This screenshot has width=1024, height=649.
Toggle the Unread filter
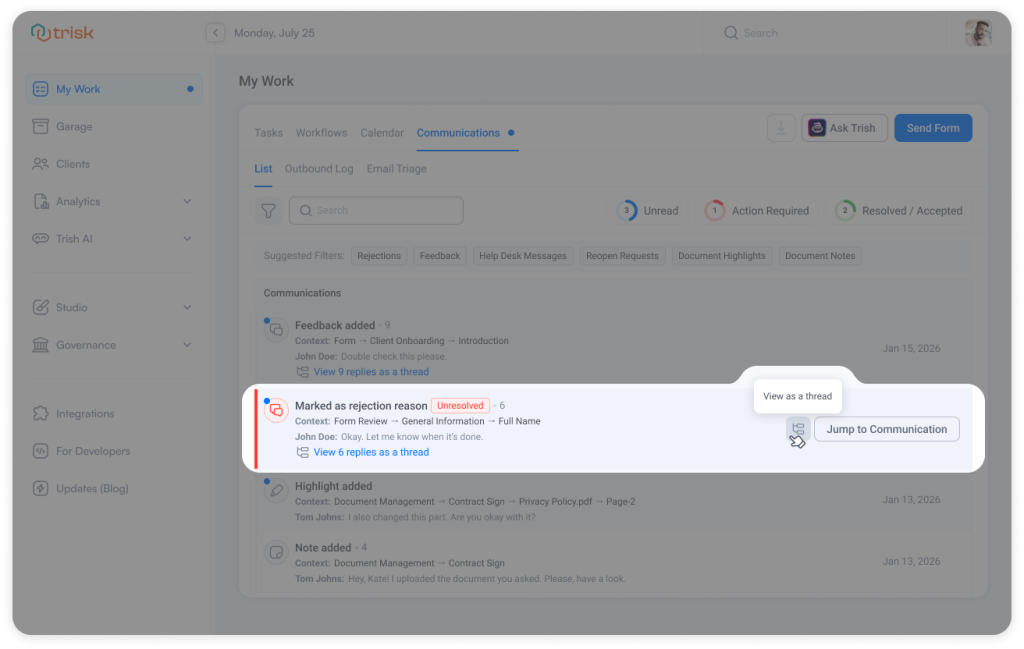(649, 210)
